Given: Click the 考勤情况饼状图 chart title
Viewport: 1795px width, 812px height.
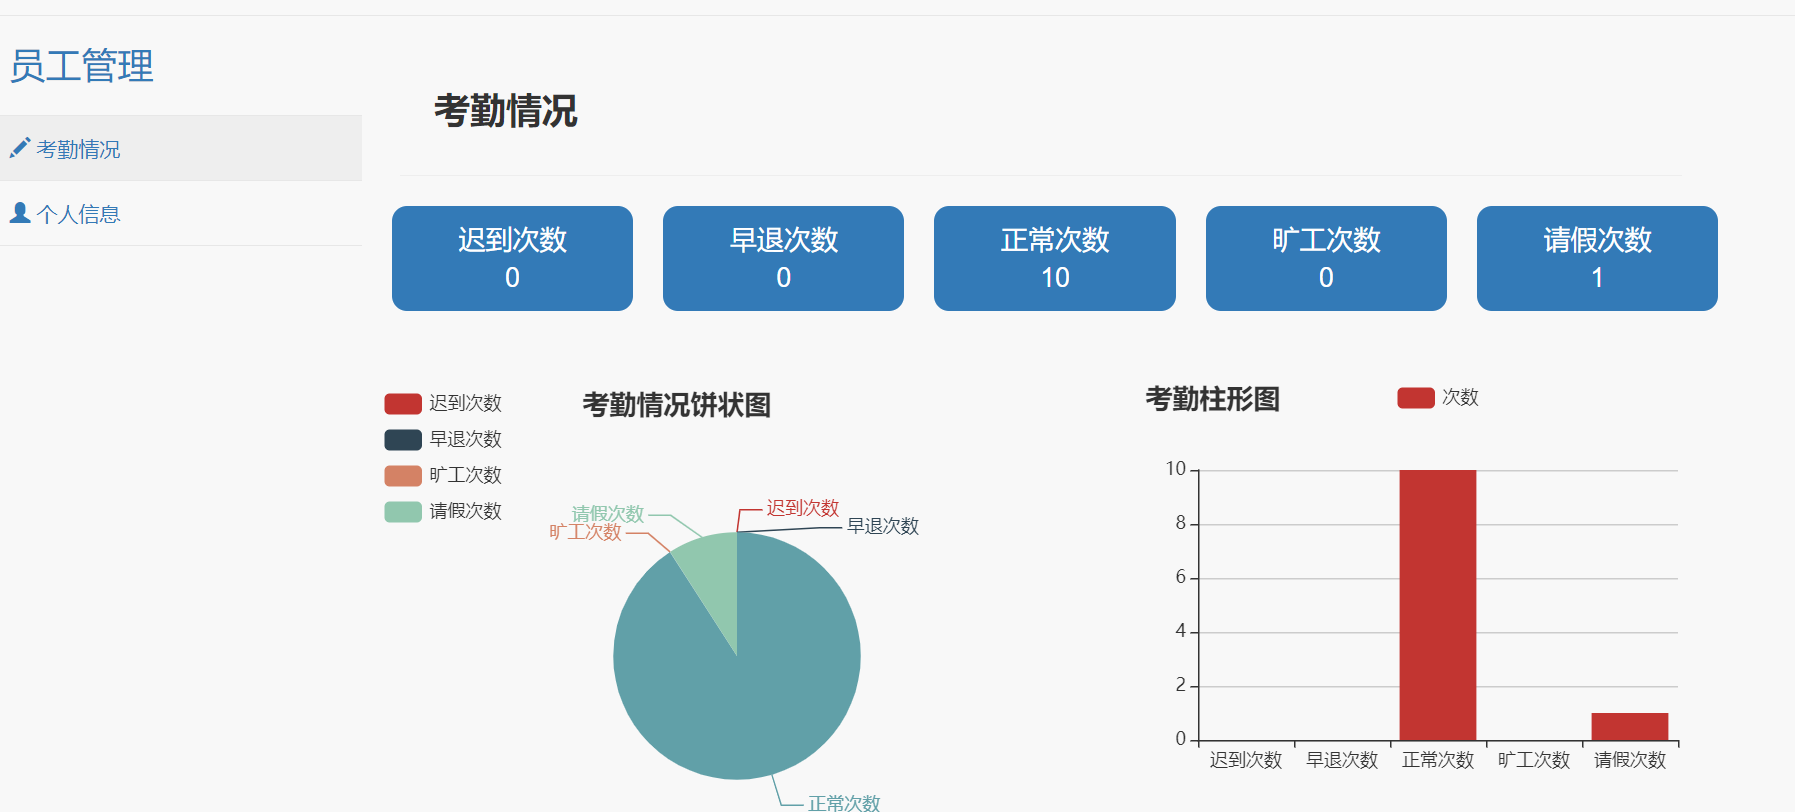Looking at the screenshot, I should click(x=677, y=405).
